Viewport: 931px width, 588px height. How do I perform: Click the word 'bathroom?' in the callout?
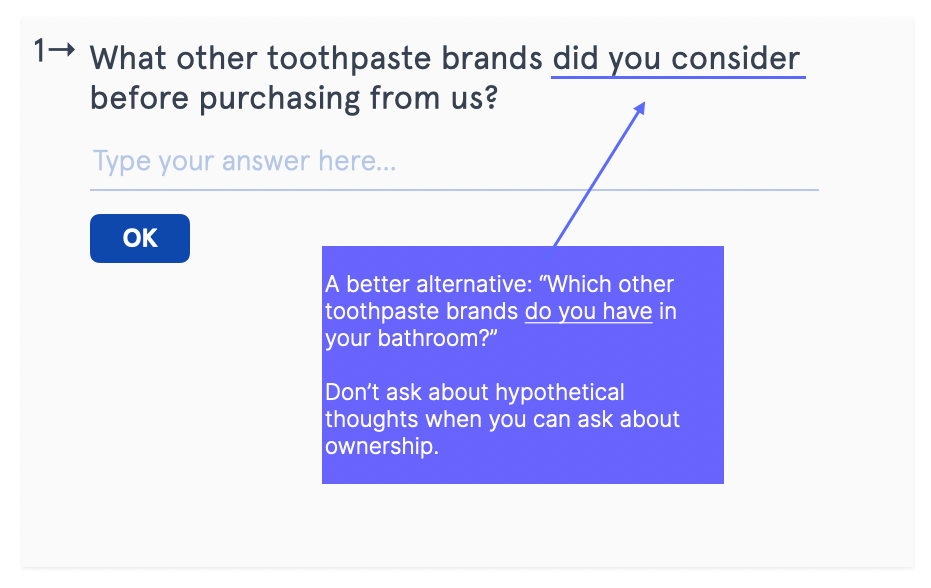(437, 339)
